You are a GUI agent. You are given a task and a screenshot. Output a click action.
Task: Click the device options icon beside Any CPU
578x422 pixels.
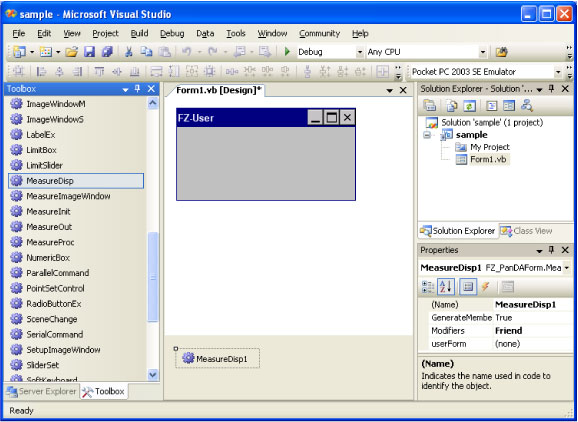click(x=501, y=52)
